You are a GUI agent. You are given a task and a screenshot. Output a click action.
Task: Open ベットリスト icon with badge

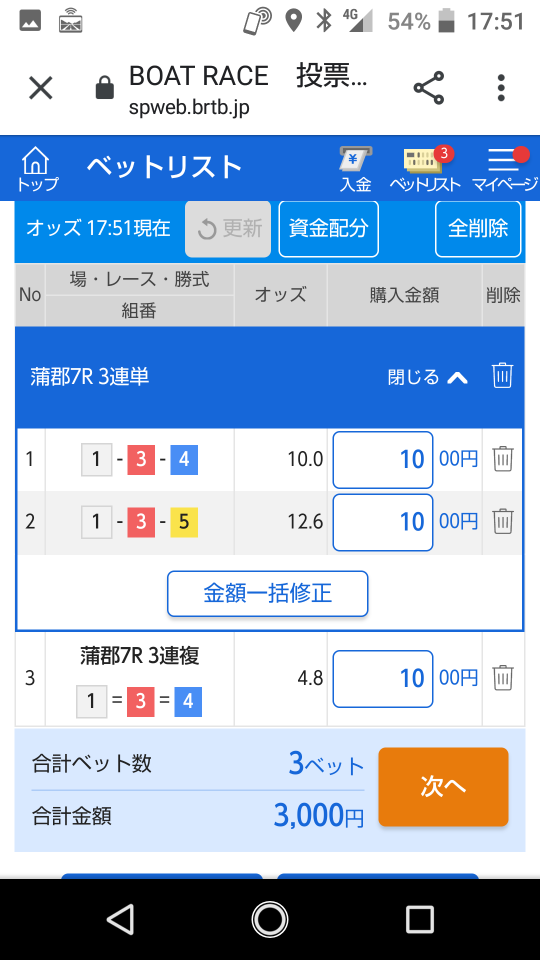425,169
